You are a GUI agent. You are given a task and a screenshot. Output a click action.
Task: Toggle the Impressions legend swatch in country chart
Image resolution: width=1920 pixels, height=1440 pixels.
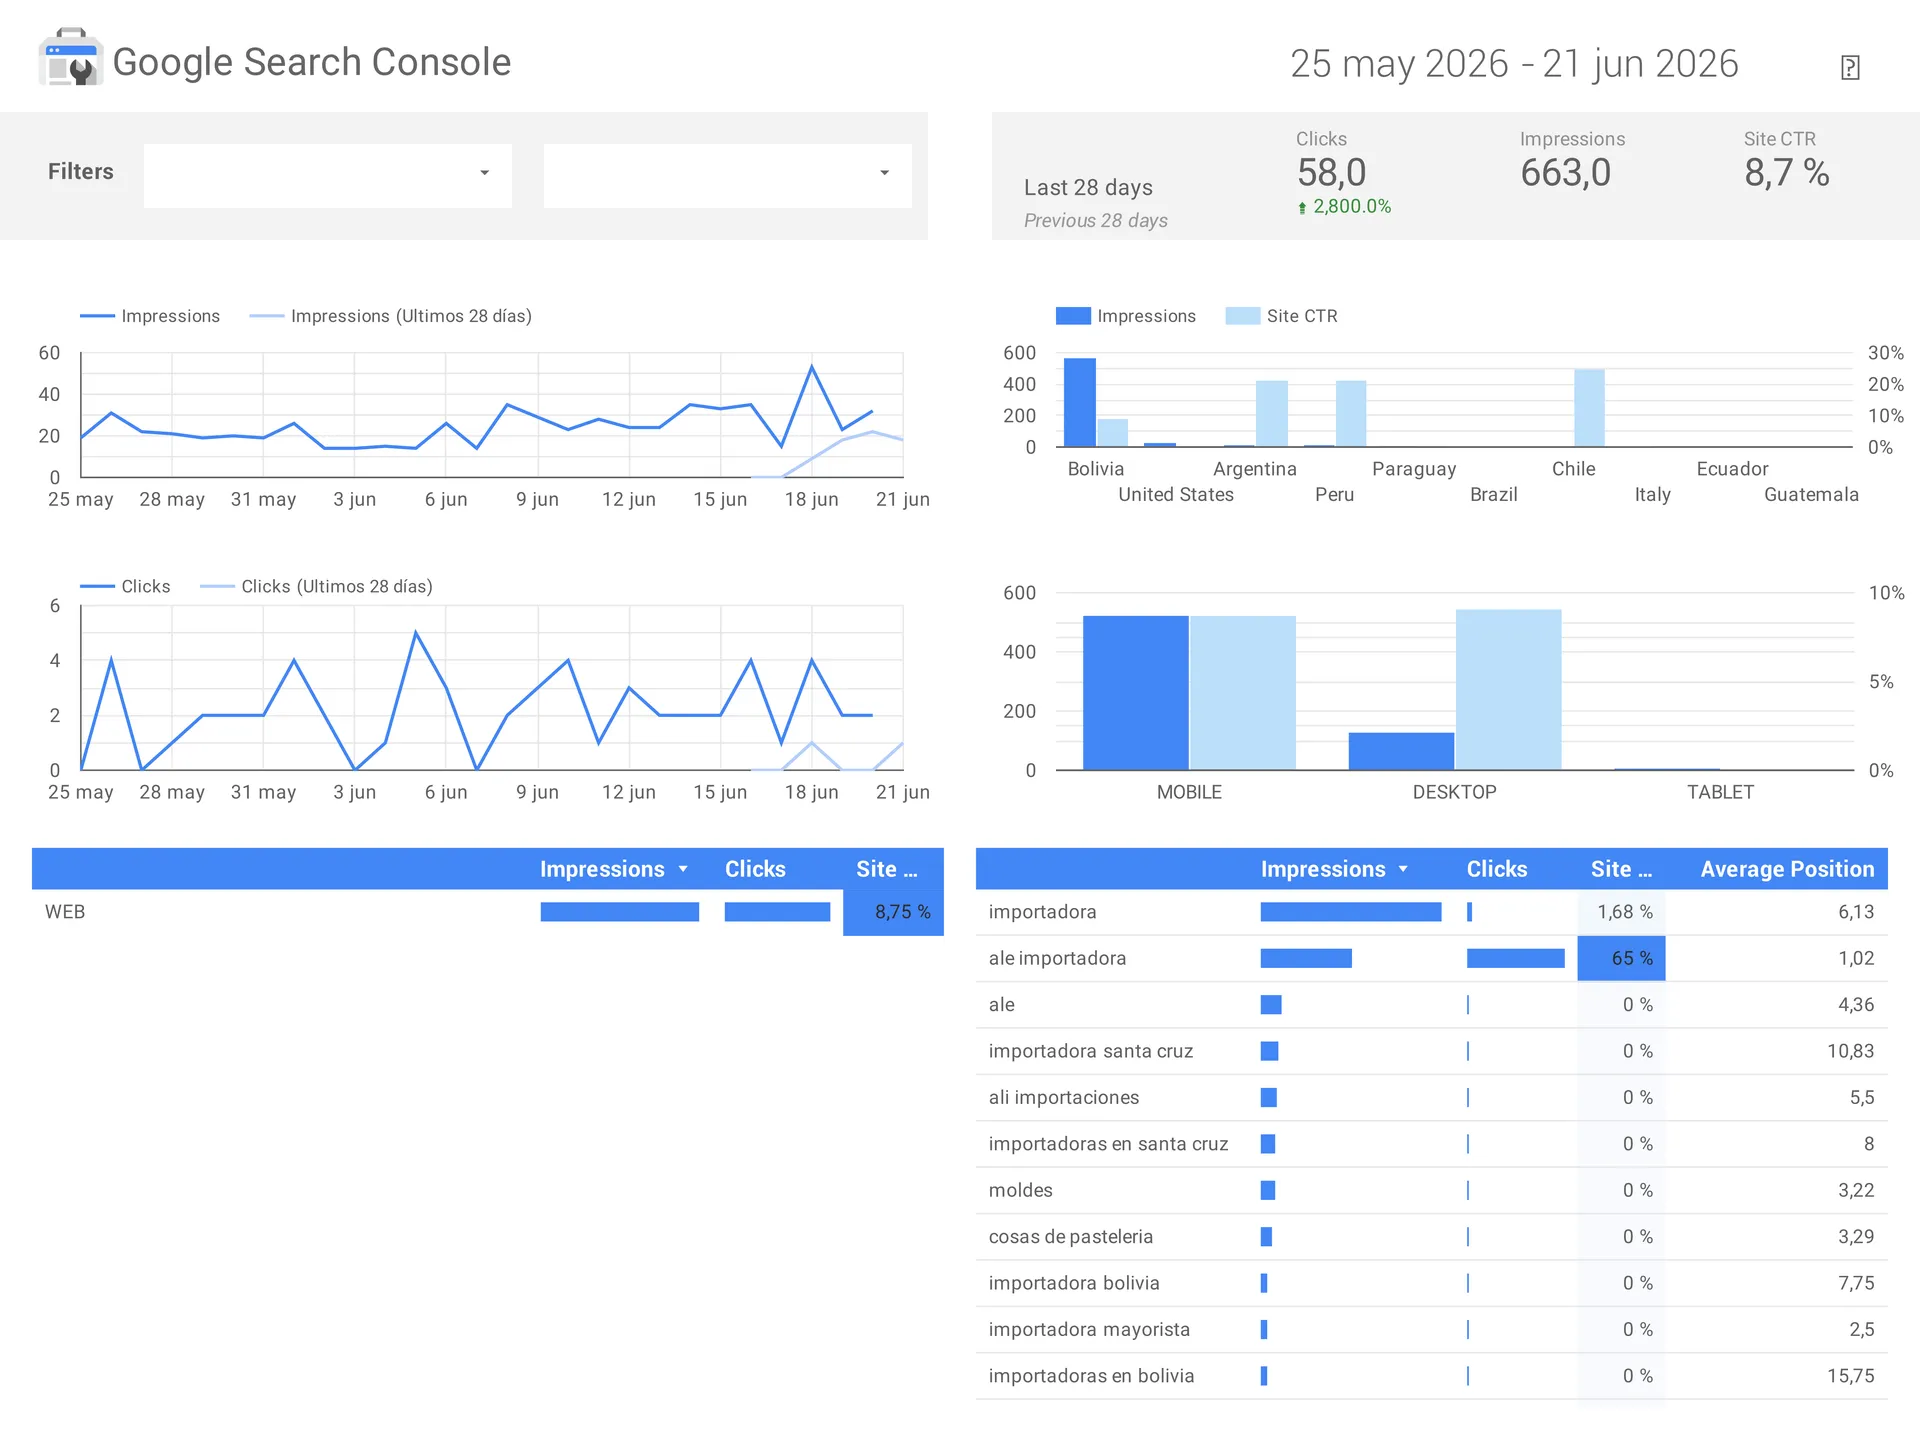pyautogui.click(x=1073, y=316)
